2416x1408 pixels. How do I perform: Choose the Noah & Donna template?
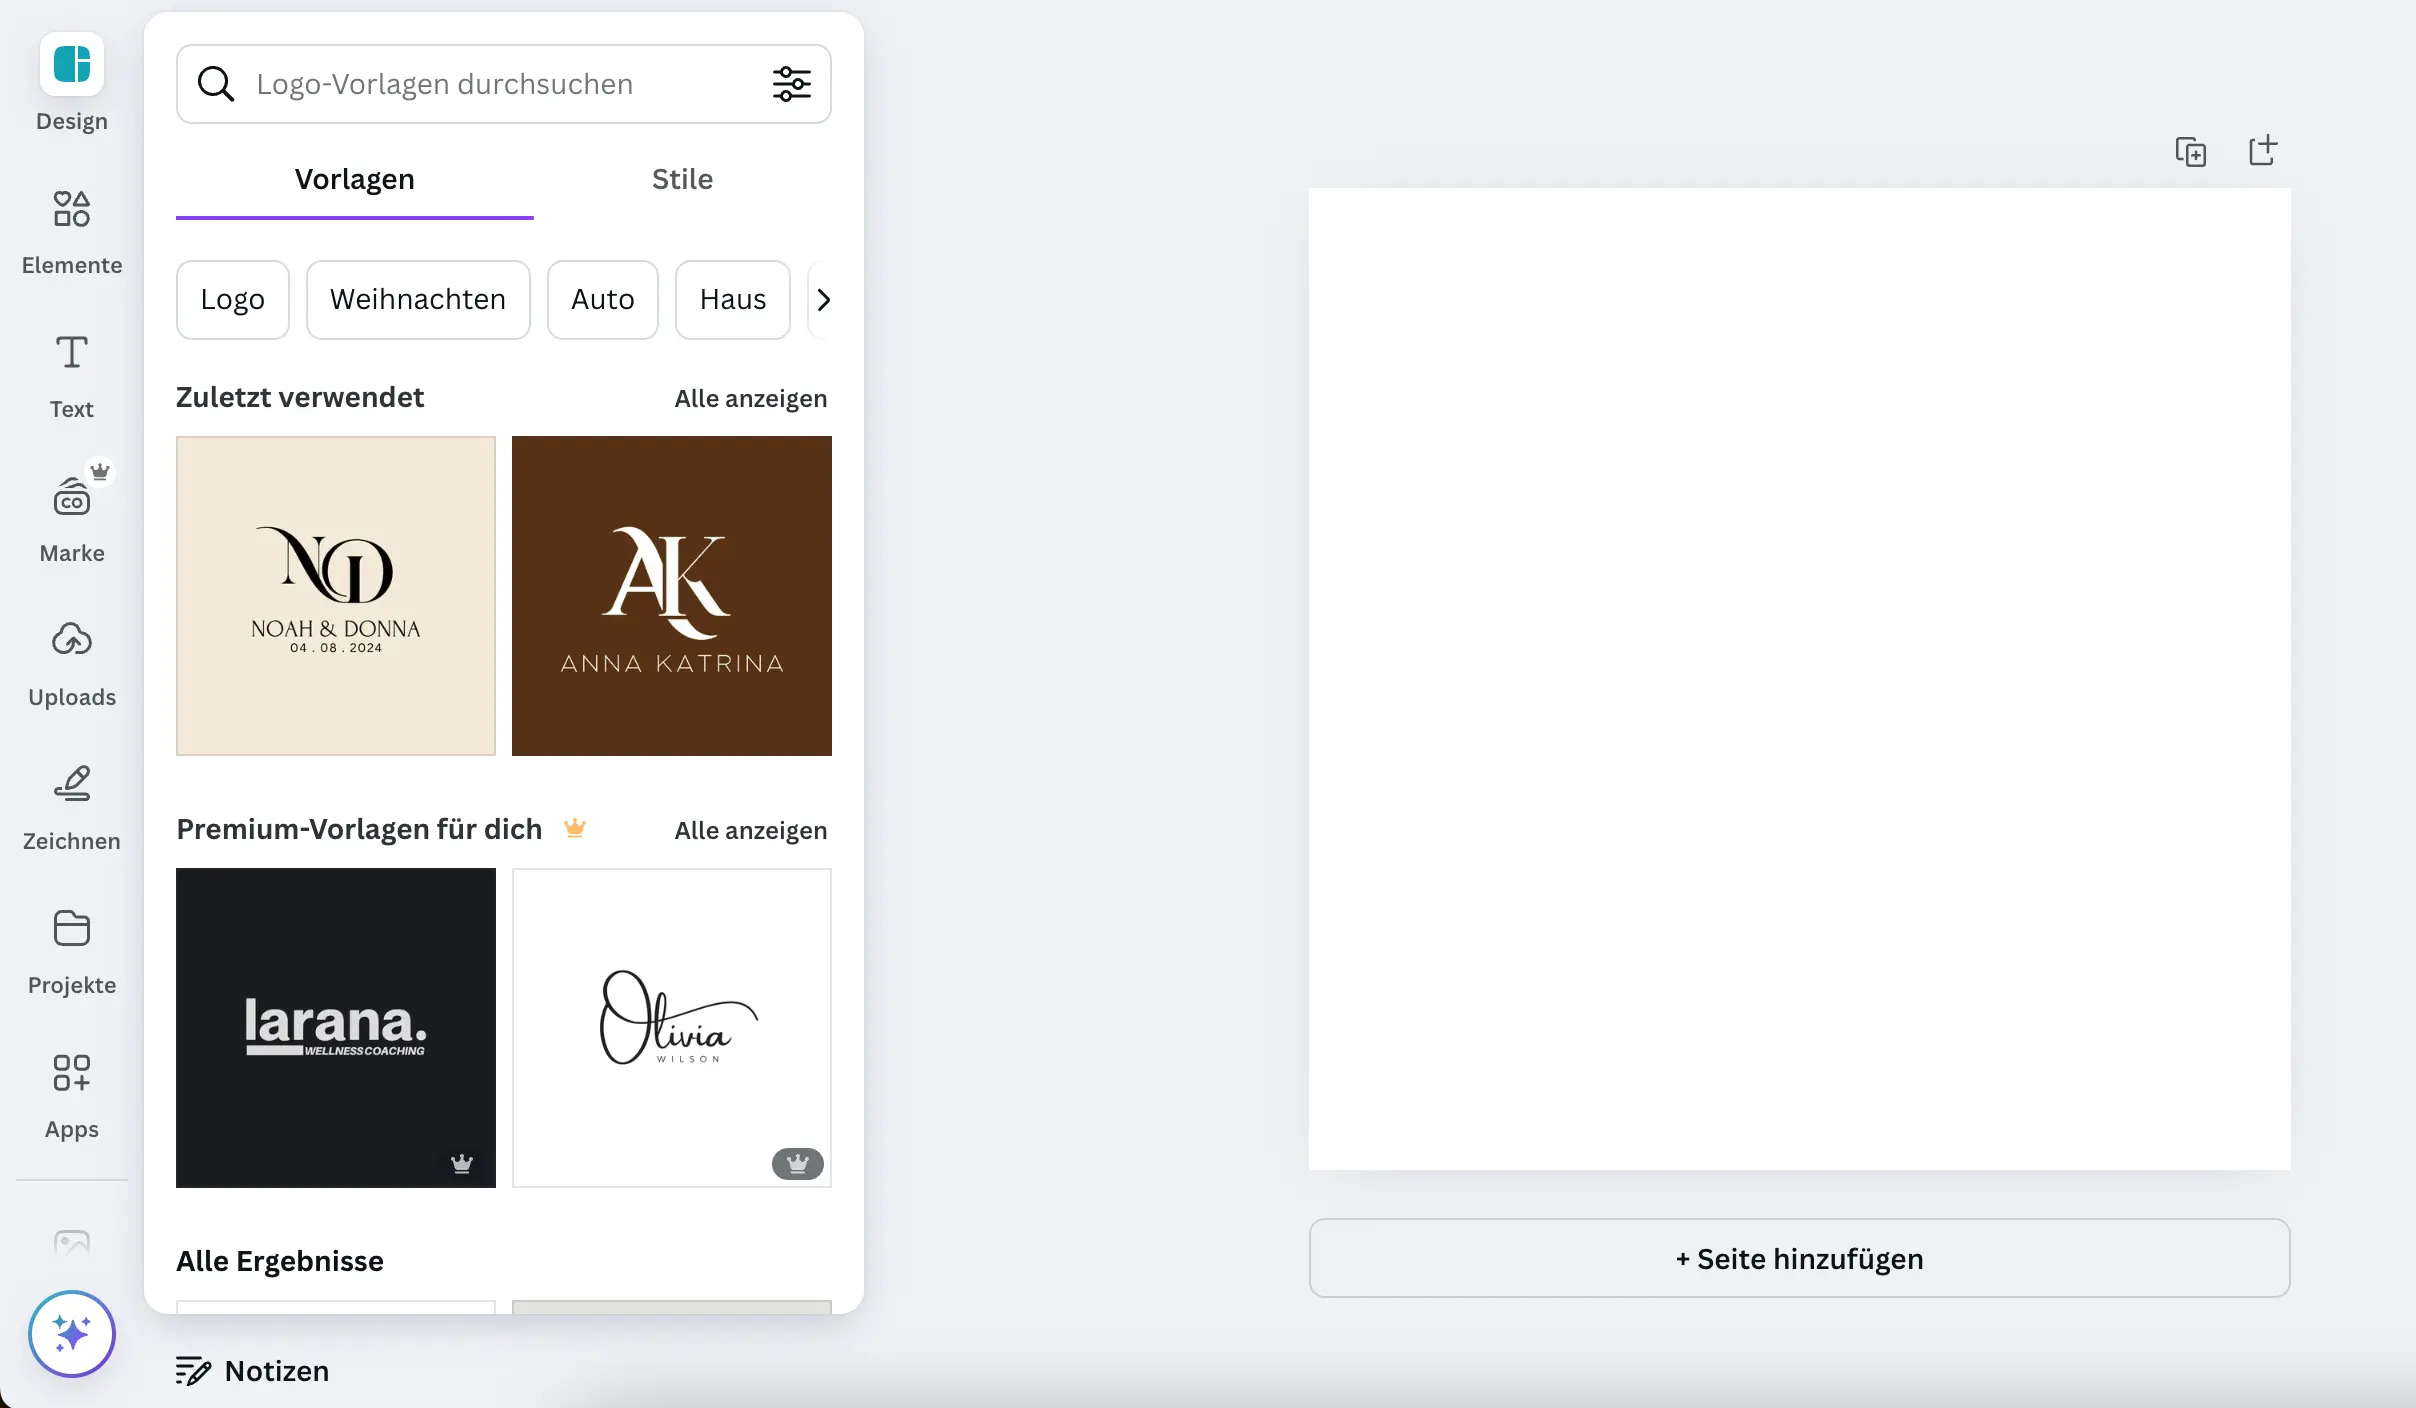click(x=336, y=596)
